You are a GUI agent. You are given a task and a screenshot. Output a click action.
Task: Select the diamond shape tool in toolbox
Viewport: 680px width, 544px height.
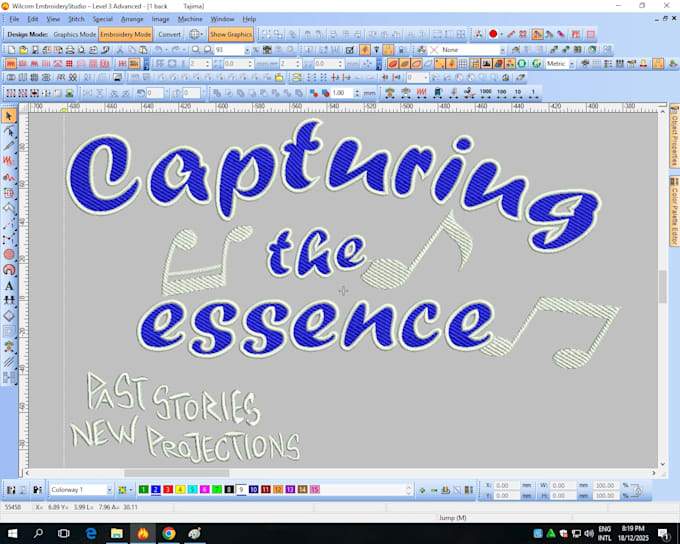(x=9, y=316)
